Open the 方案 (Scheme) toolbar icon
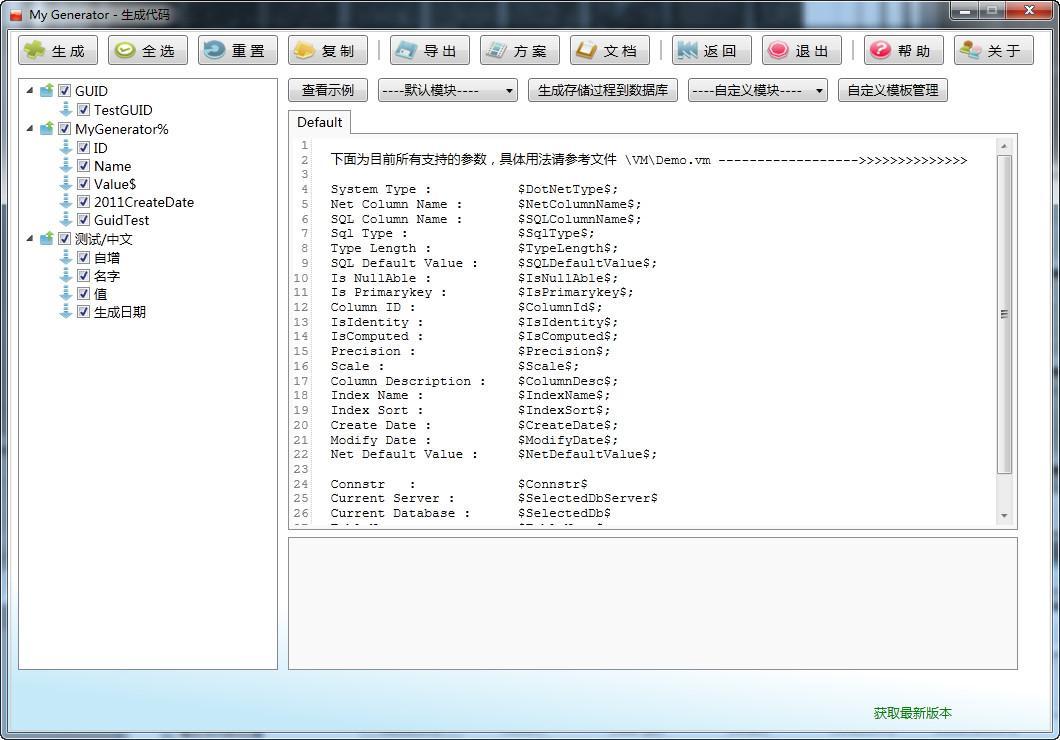Image resolution: width=1060 pixels, height=740 pixels. click(496, 51)
